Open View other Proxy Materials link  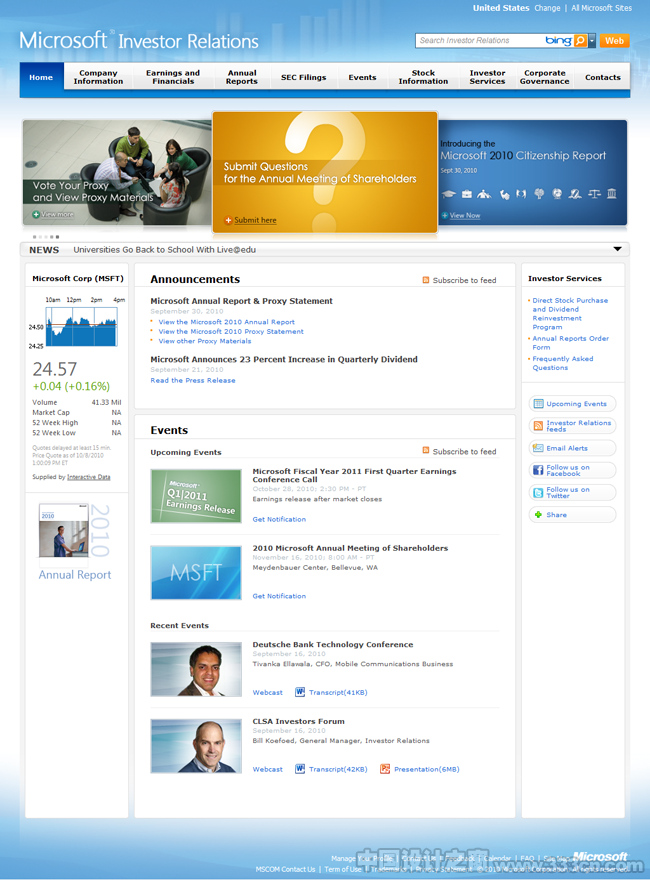[205, 341]
